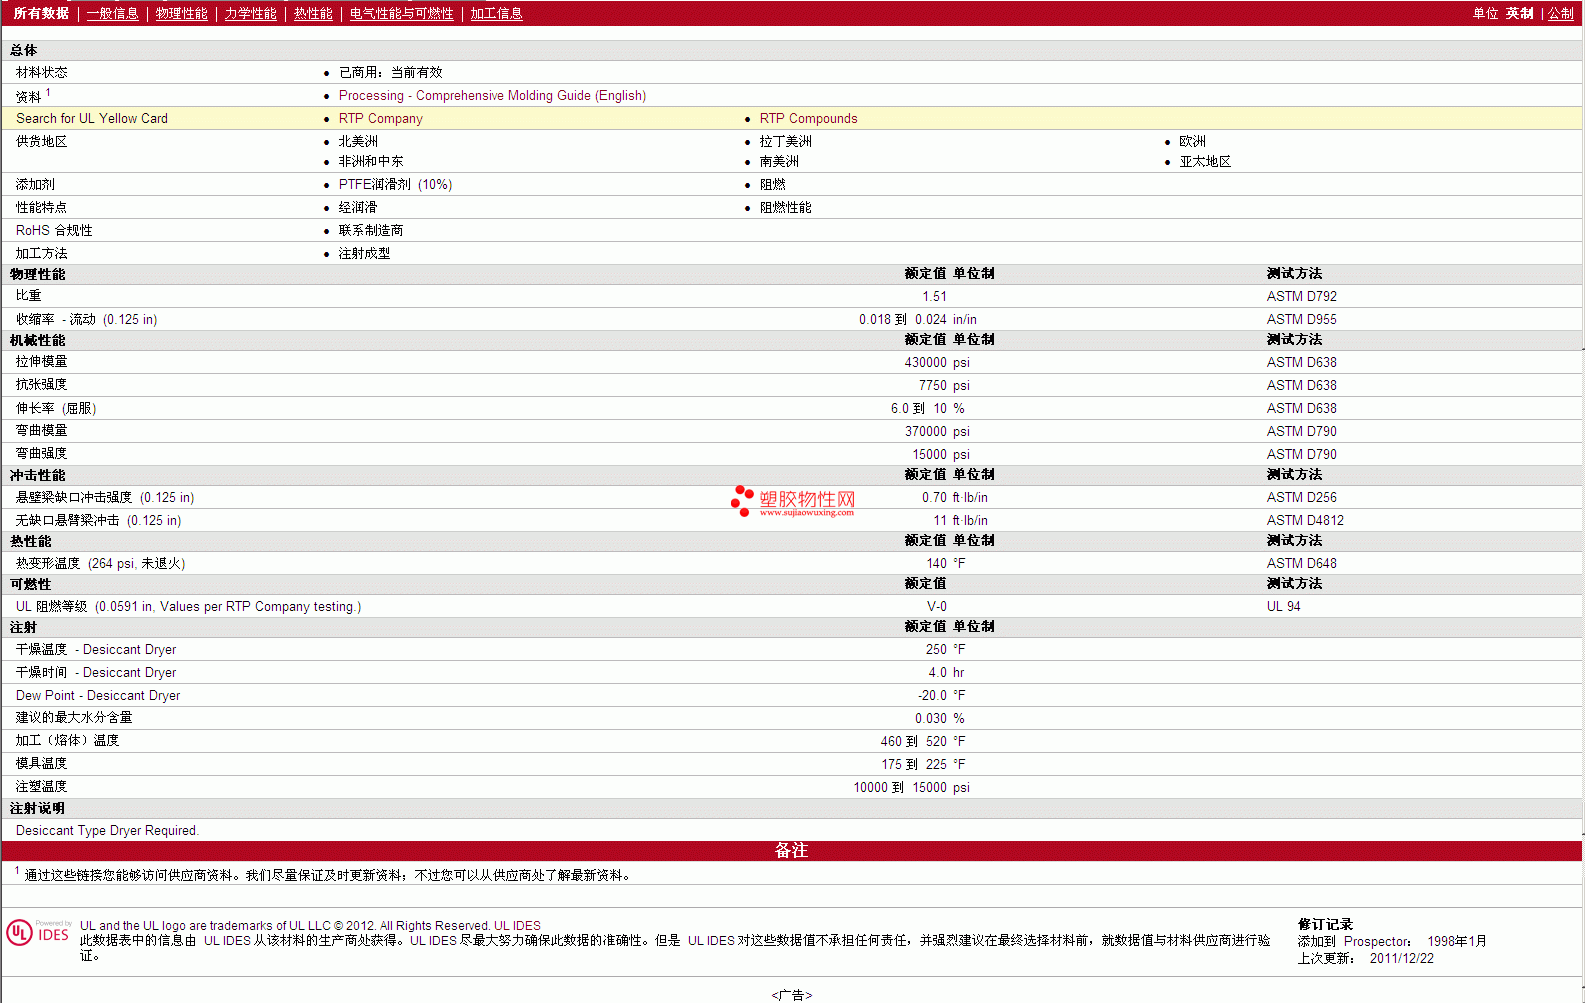Screen dimensions: 1585x1003
Task: Click Dew Point - Desiccant Dryer row
Action: click(x=792, y=696)
